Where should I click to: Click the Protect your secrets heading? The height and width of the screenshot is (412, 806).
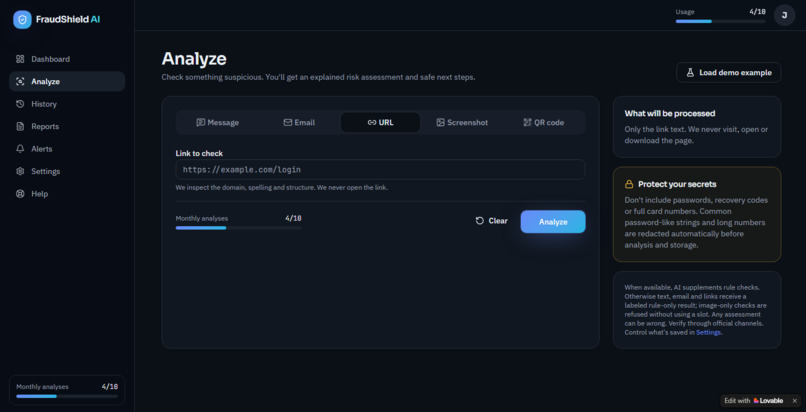coord(677,184)
